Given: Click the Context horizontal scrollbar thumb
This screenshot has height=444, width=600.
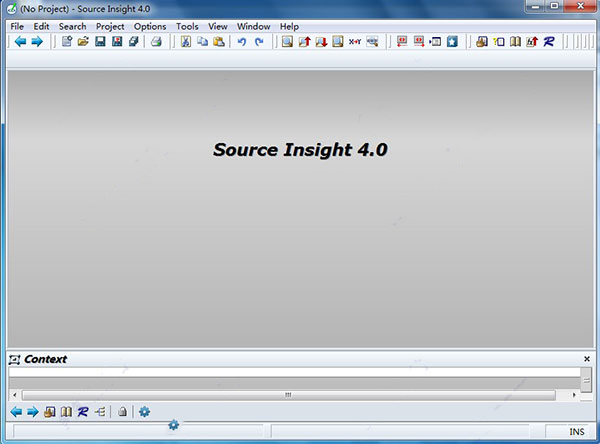Looking at the screenshot, I should click(x=289, y=395).
